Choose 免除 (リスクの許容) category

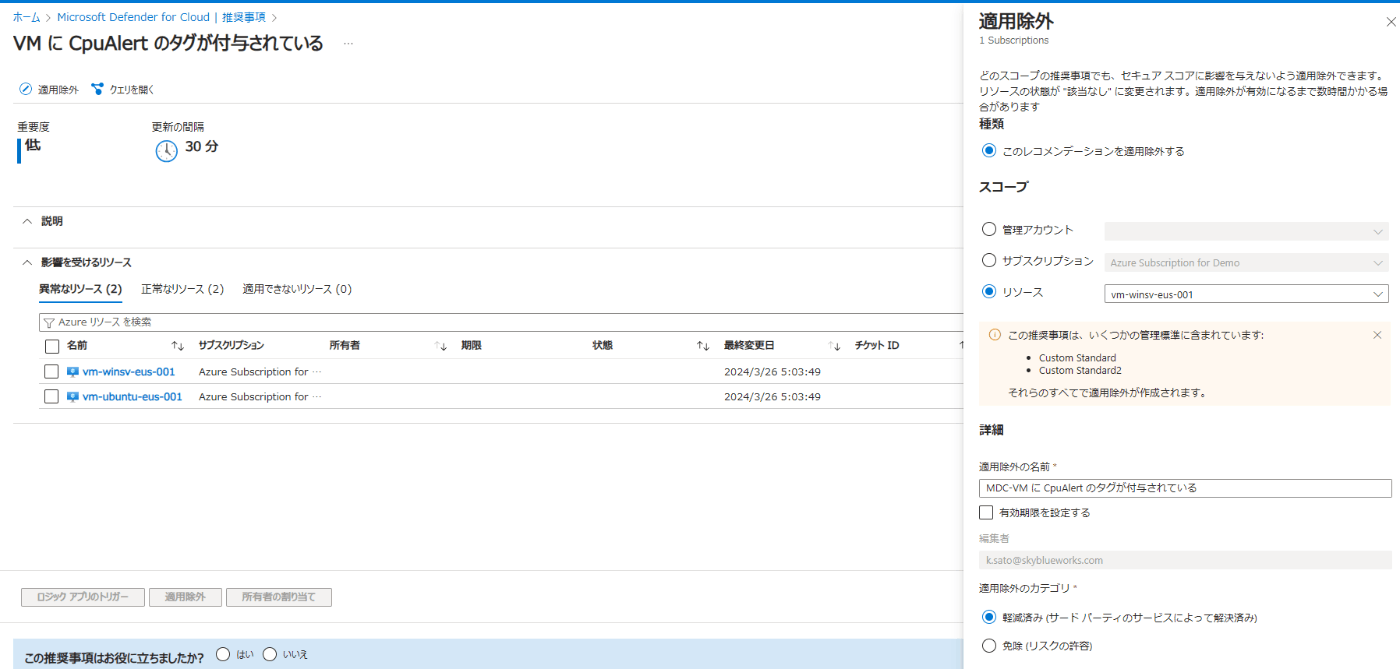click(x=989, y=646)
